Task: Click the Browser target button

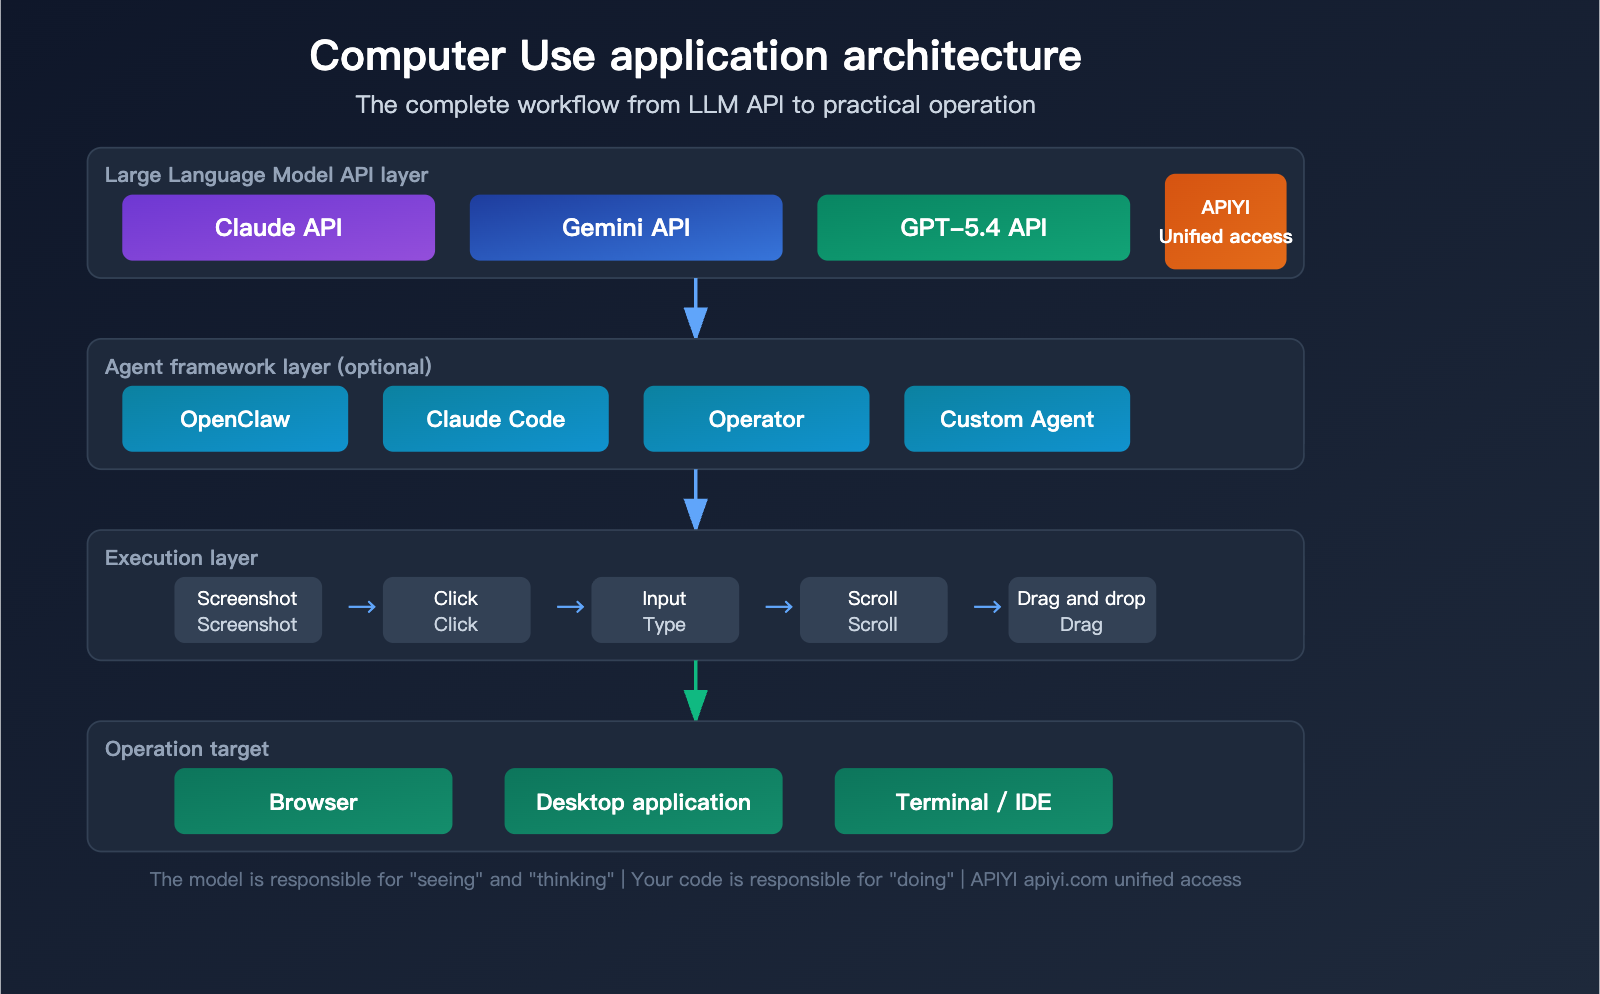Action: tap(312, 801)
